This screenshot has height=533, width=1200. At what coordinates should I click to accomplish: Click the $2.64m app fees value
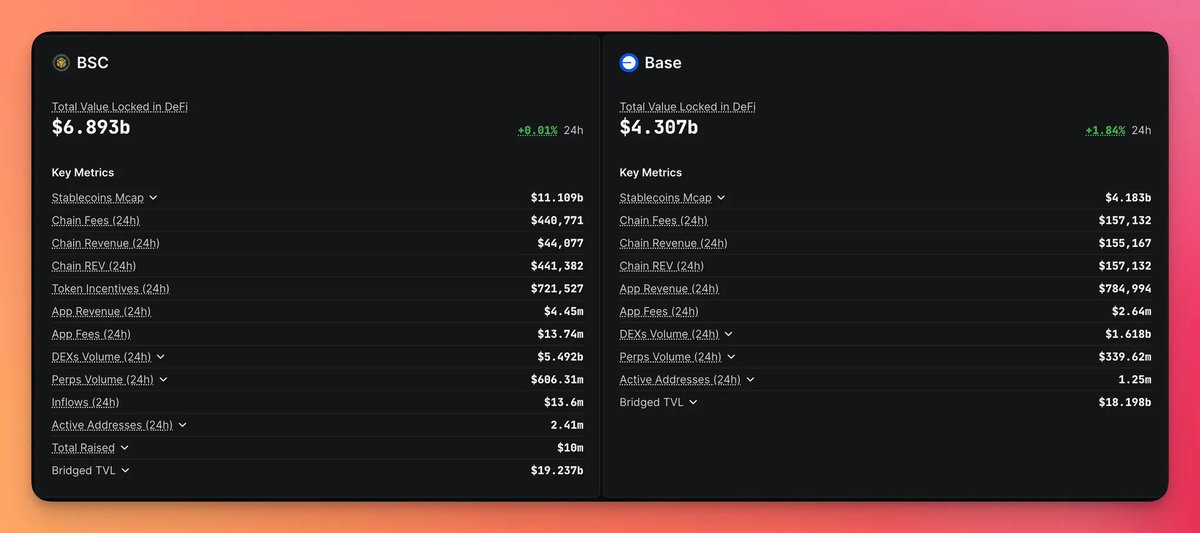[1132, 312]
